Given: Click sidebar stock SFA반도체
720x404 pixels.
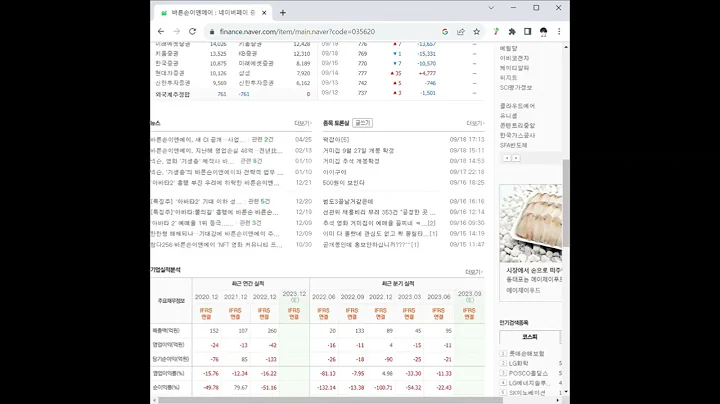Looking at the screenshot, I should [x=513, y=145].
